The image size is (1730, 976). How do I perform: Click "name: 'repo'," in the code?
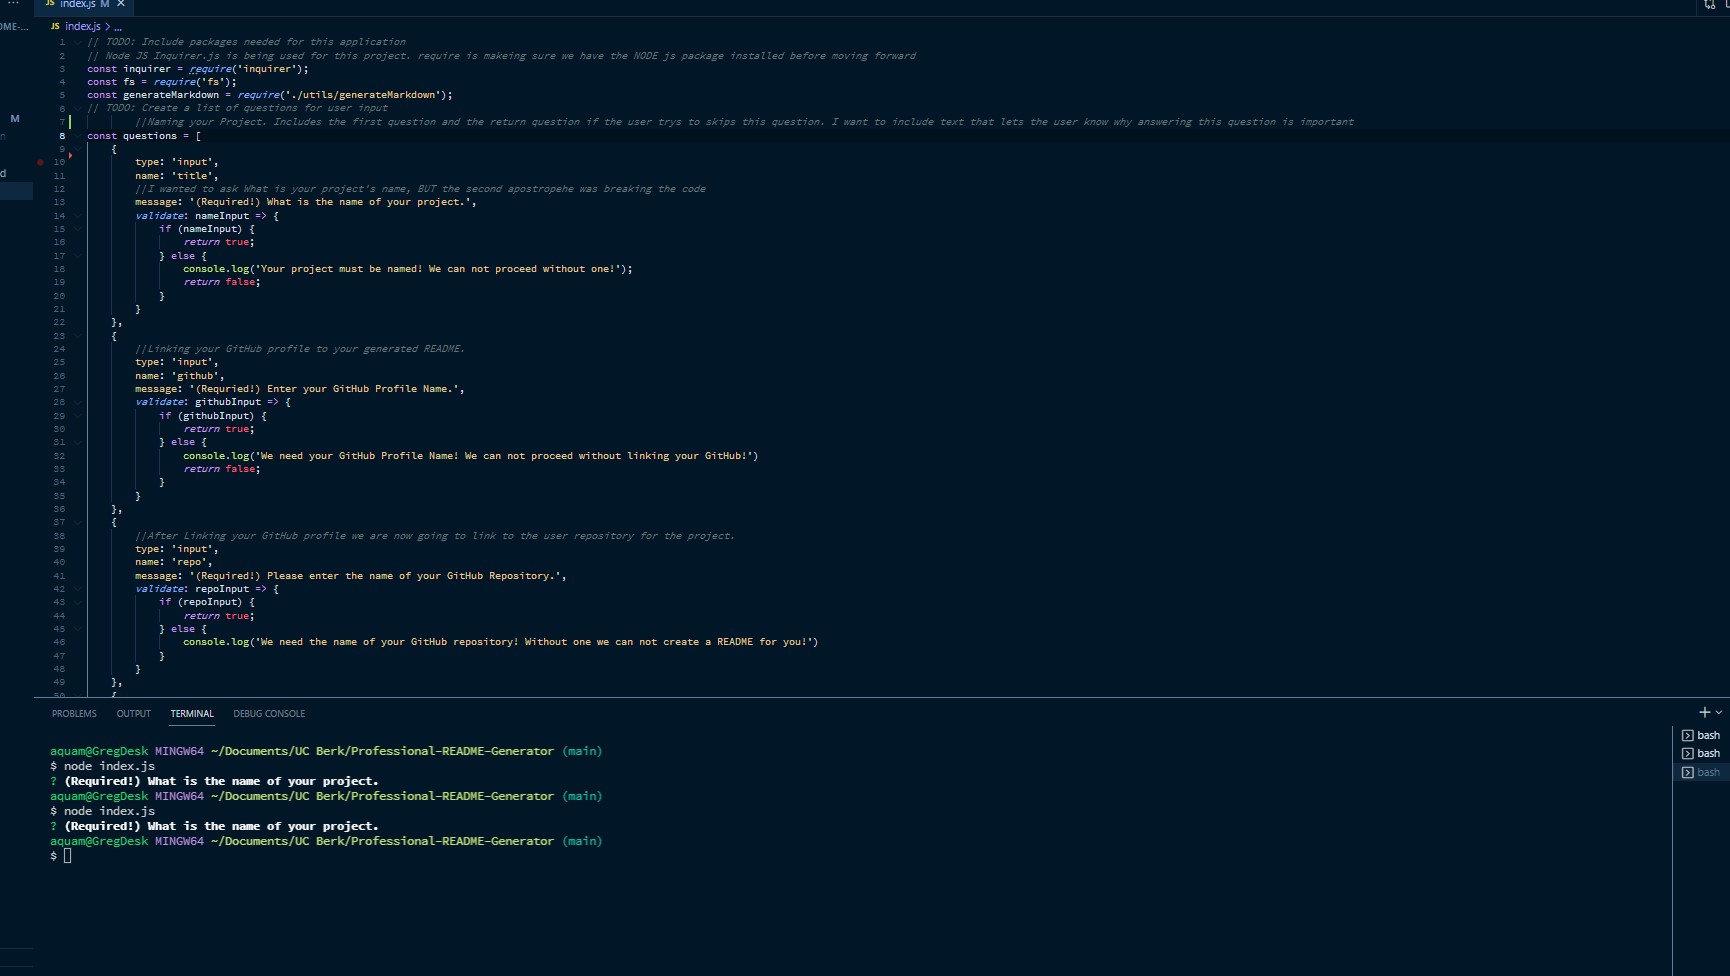[x=173, y=562]
